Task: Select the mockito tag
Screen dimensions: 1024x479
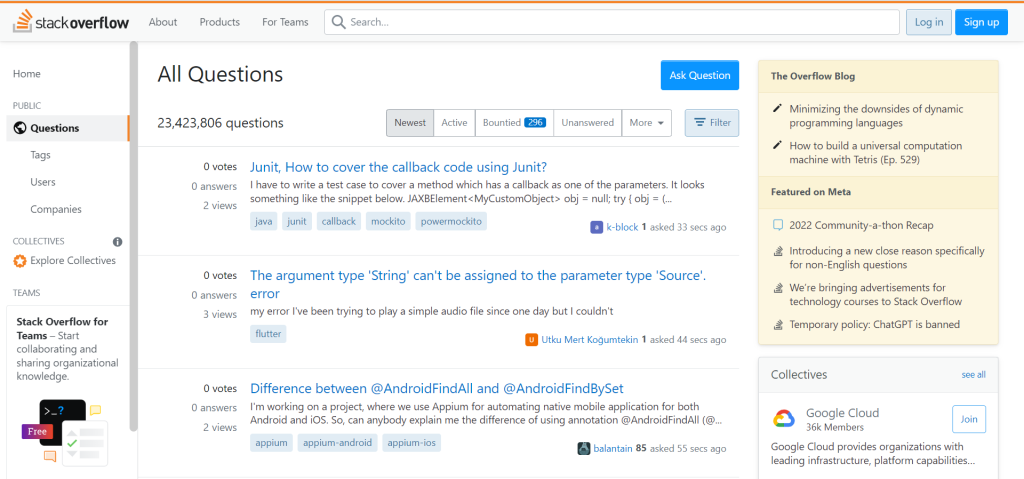Action: (x=389, y=222)
